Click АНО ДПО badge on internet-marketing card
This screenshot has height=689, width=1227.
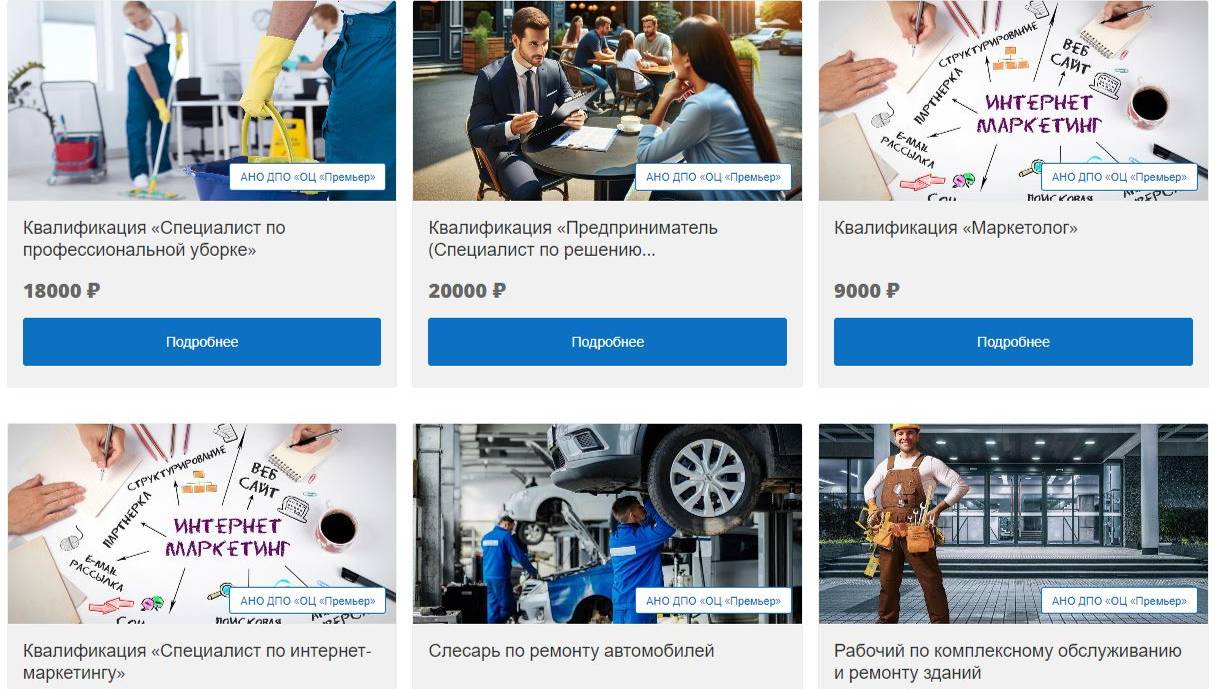pos(308,601)
